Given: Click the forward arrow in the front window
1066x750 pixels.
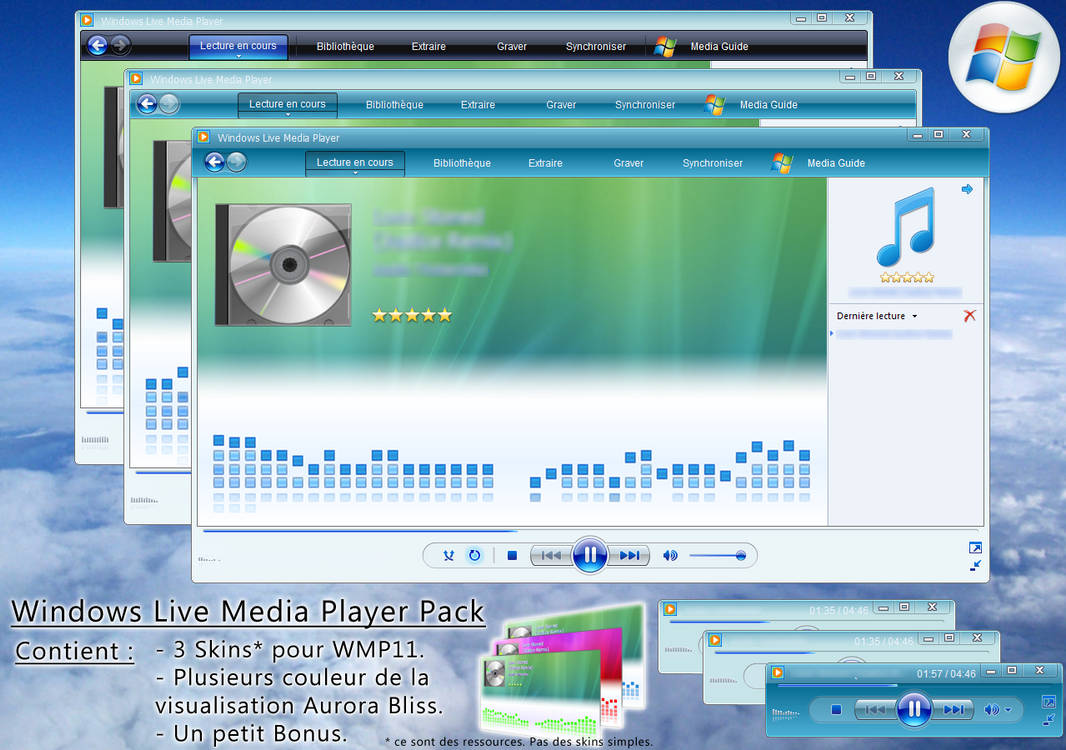Looking at the screenshot, I should pos(237,163).
